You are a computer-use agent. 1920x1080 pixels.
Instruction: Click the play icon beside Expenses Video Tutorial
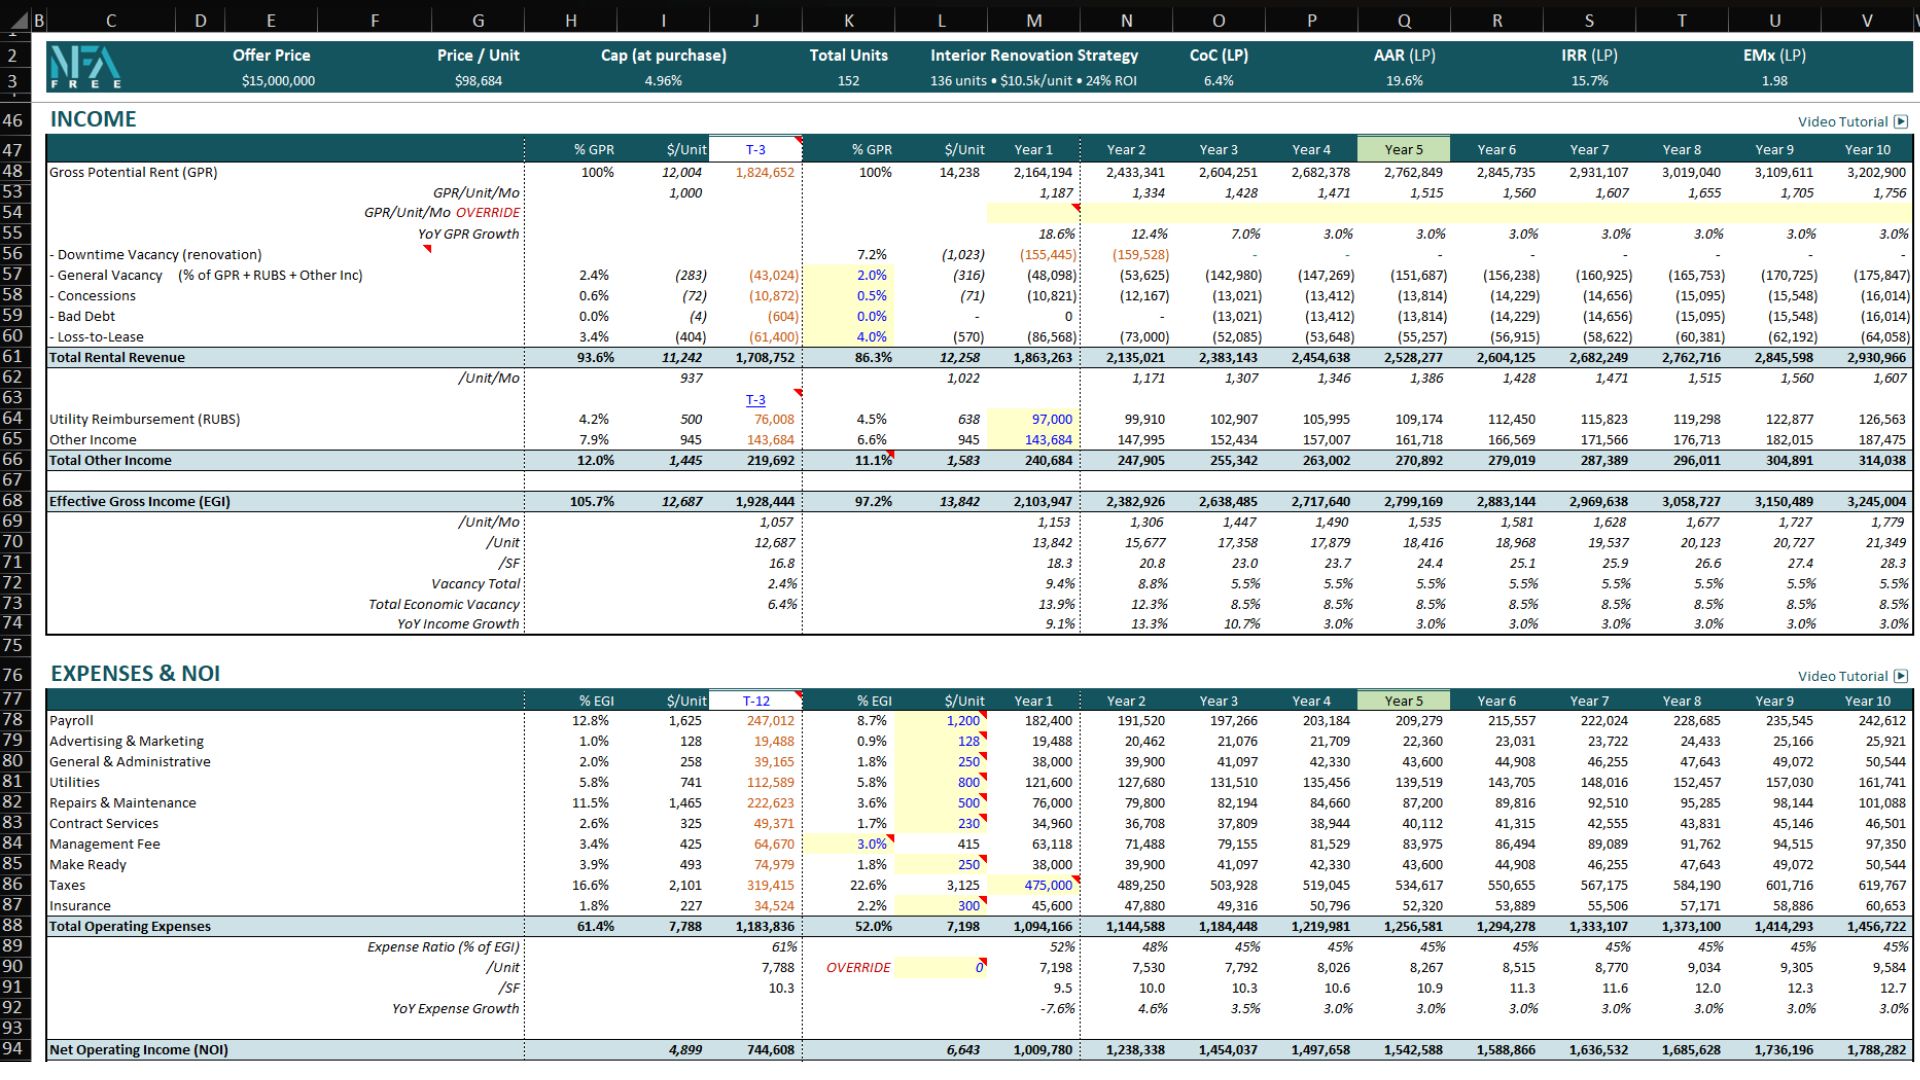pyautogui.click(x=1901, y=677)
